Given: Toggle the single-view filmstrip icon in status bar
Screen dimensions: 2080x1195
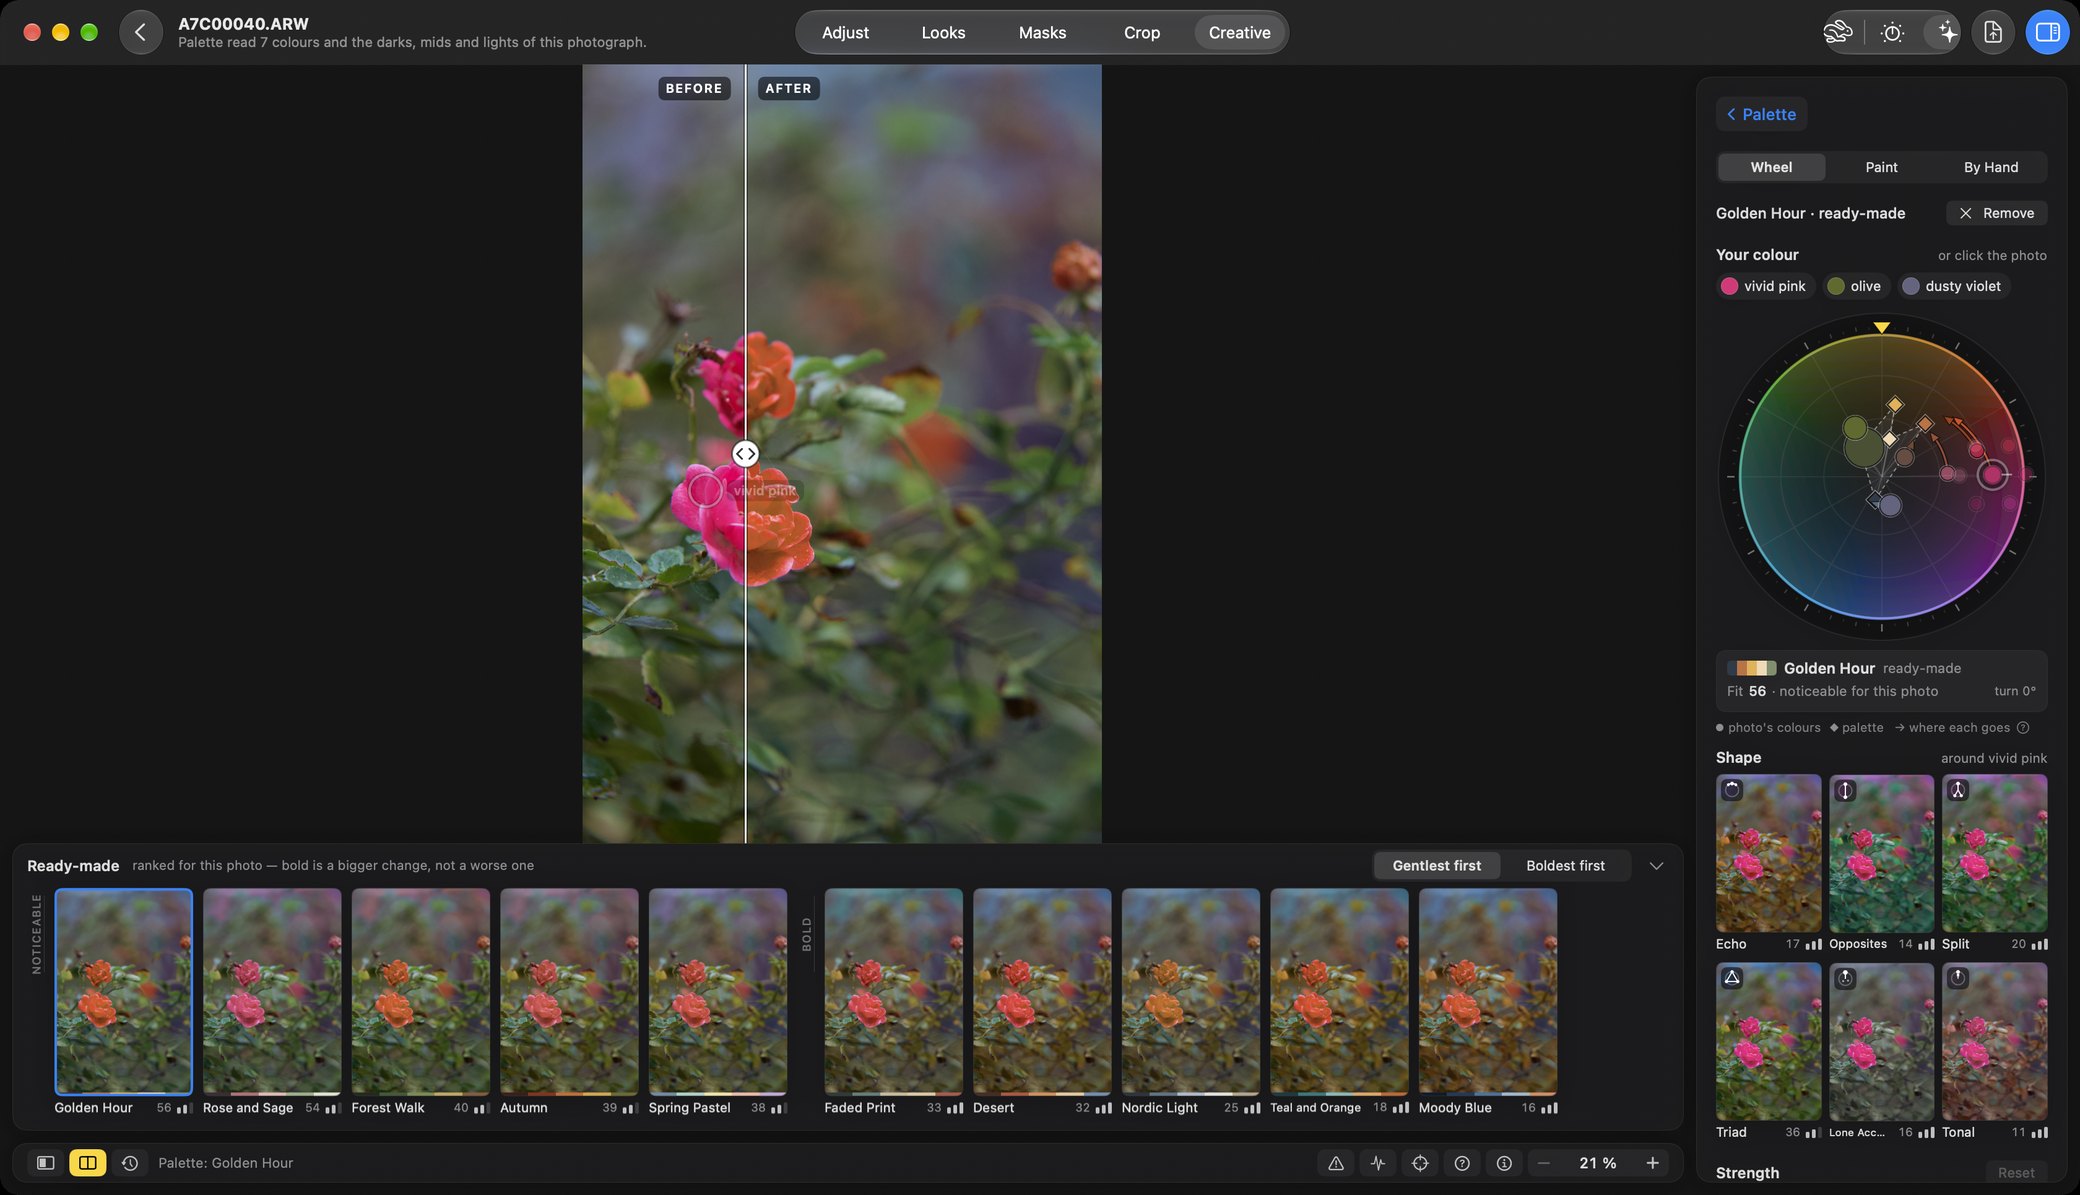Looking at the screenshot, I should pyautogui.click(x=46, y=1163).
